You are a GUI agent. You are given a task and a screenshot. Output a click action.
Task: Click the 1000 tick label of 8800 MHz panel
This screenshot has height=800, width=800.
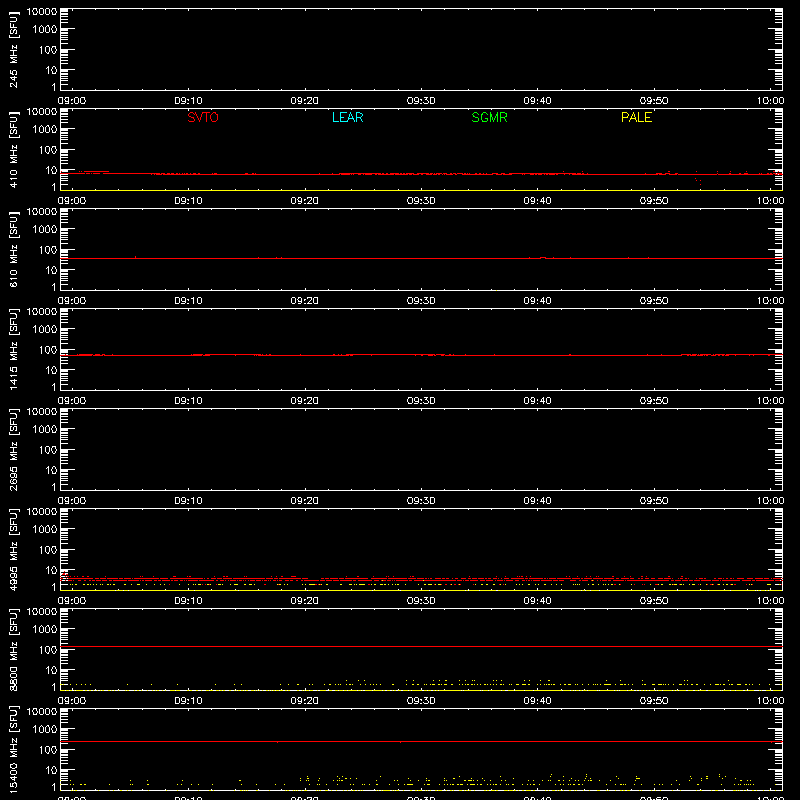pos(45,630)
